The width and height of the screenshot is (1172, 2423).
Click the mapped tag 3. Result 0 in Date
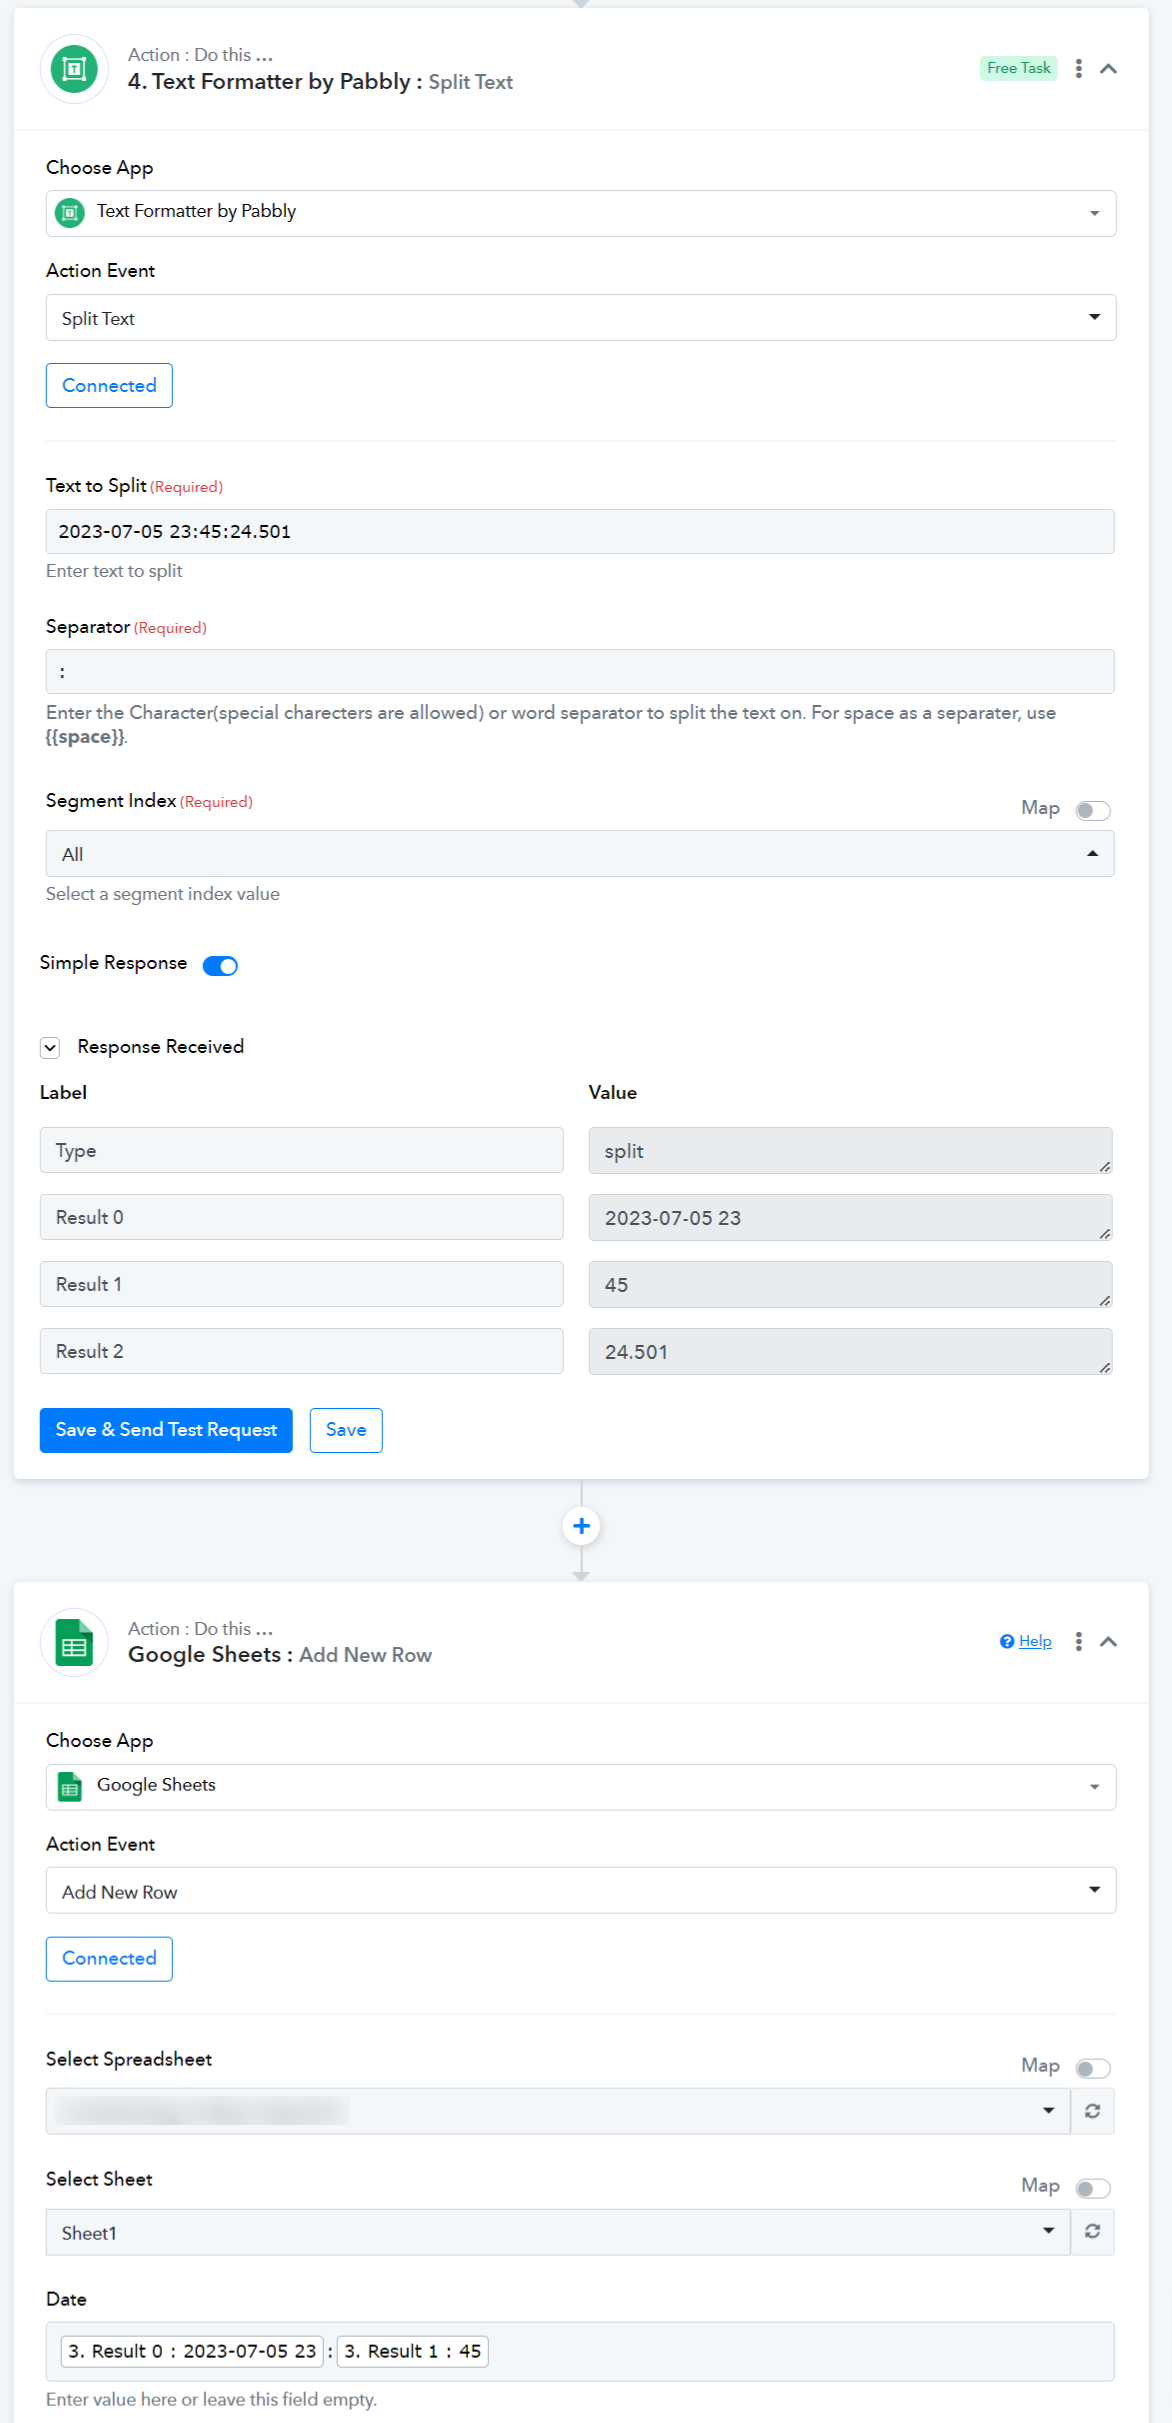[x=192, y=2351]
